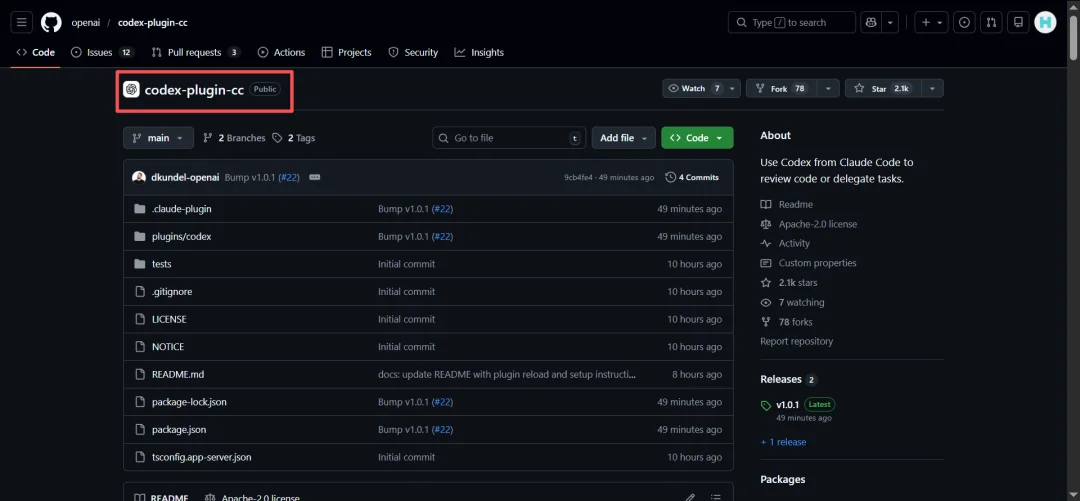The image size is (1080, 501).
Task: Expand the main branch selector dropdown
Action: click(x=158, y=138)
